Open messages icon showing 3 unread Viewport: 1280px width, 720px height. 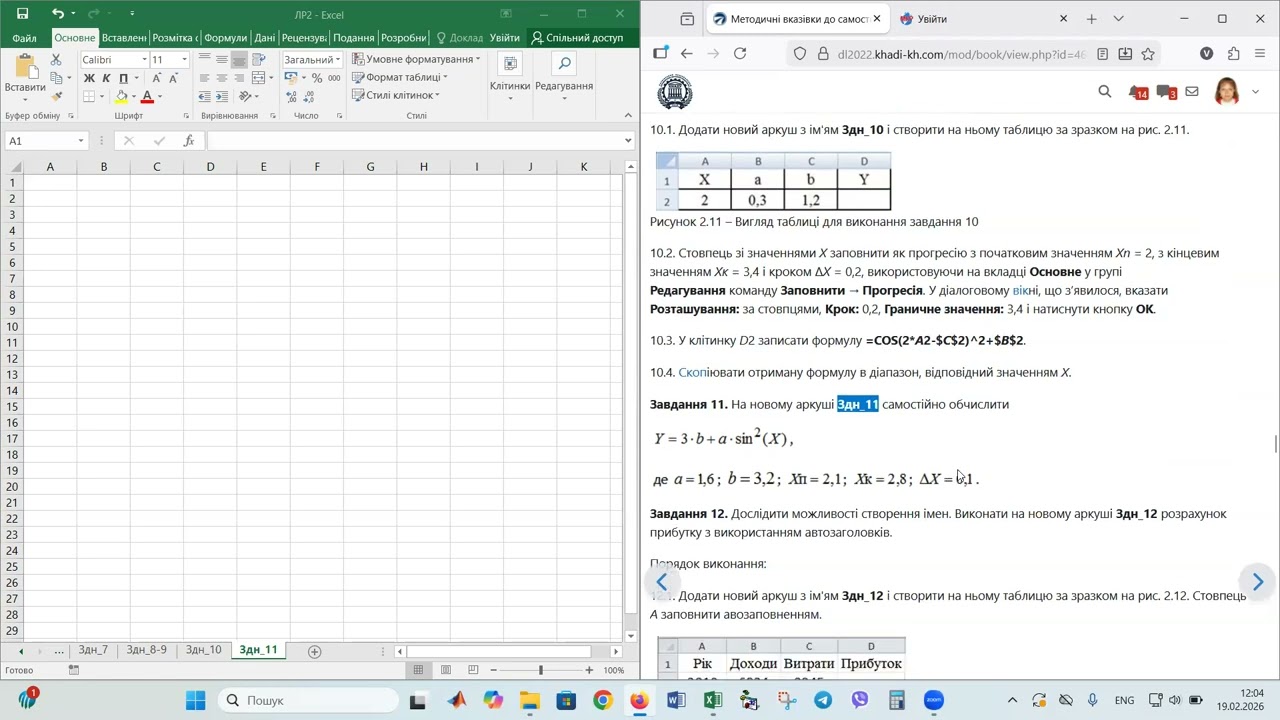pos(1166,92)
